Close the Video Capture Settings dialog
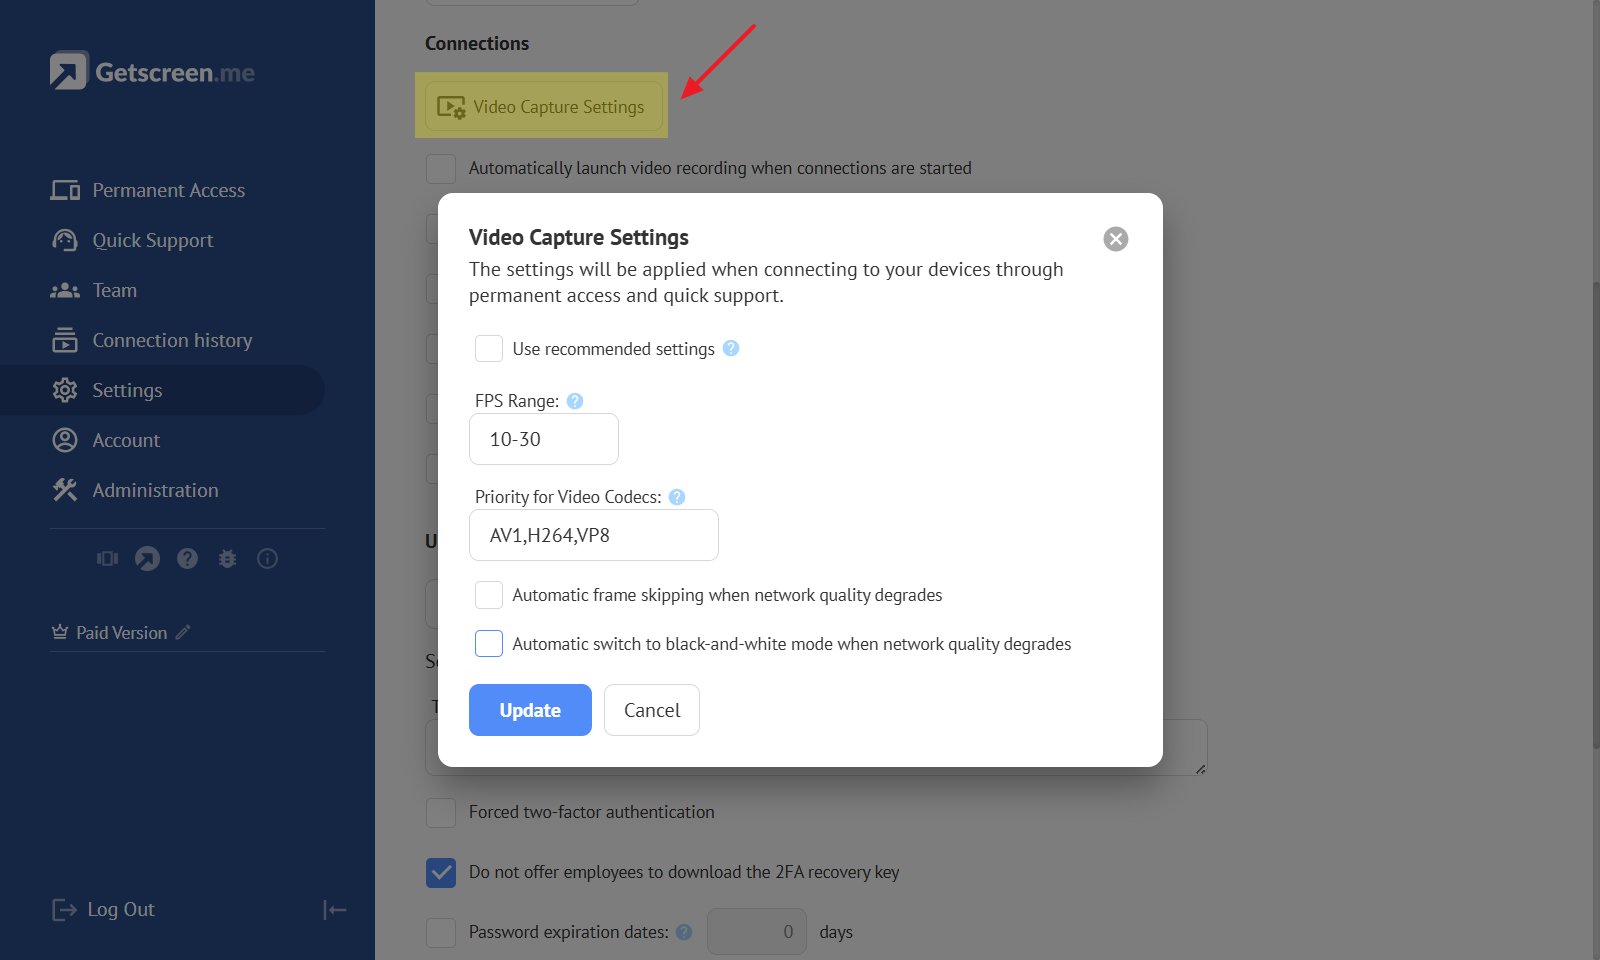1600x960 pixels. click(1115, 239)
